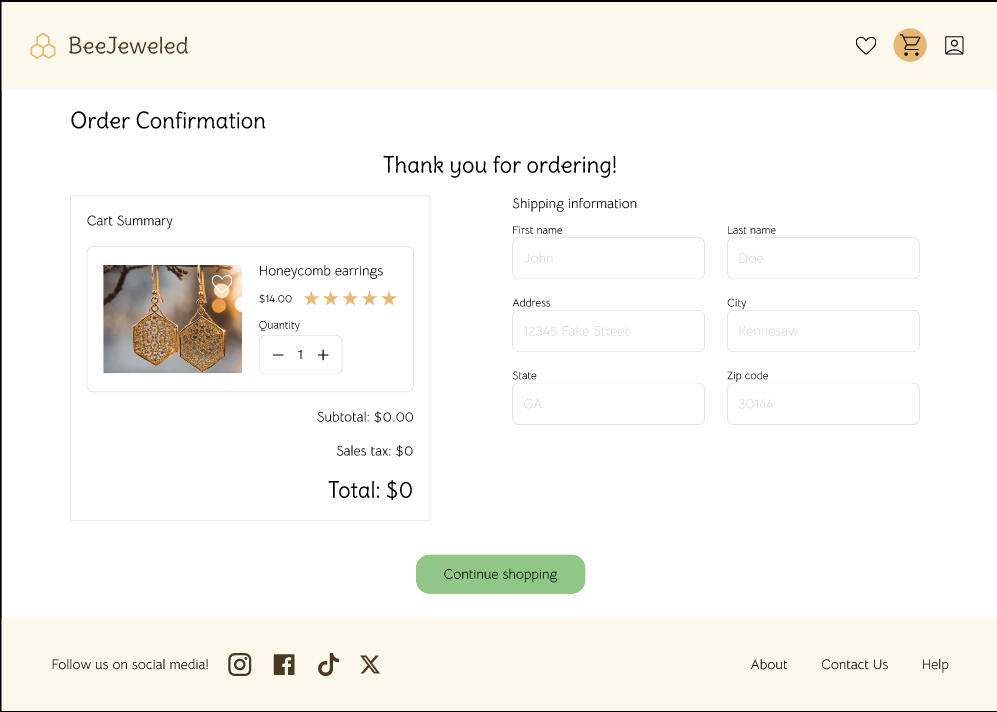This screenshot has height=712, width=997.
Task: Select the fifth rating star
Action: click(x=388, y=297)
